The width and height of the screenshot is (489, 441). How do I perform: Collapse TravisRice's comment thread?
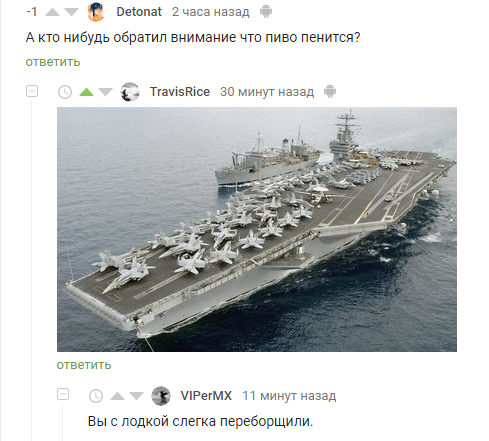click(x=32, y=91)
